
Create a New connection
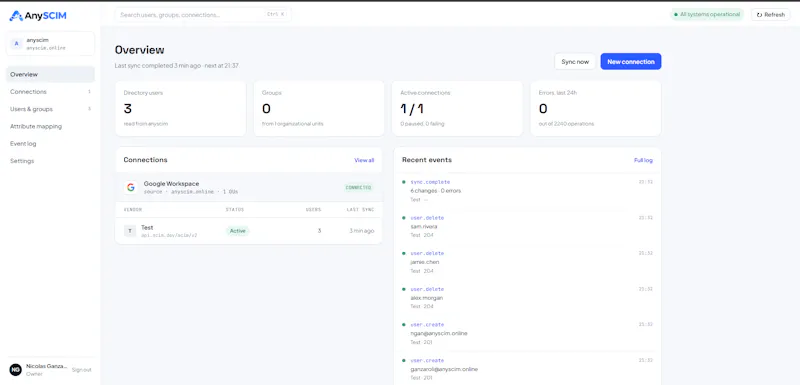[x=631, y=62]
